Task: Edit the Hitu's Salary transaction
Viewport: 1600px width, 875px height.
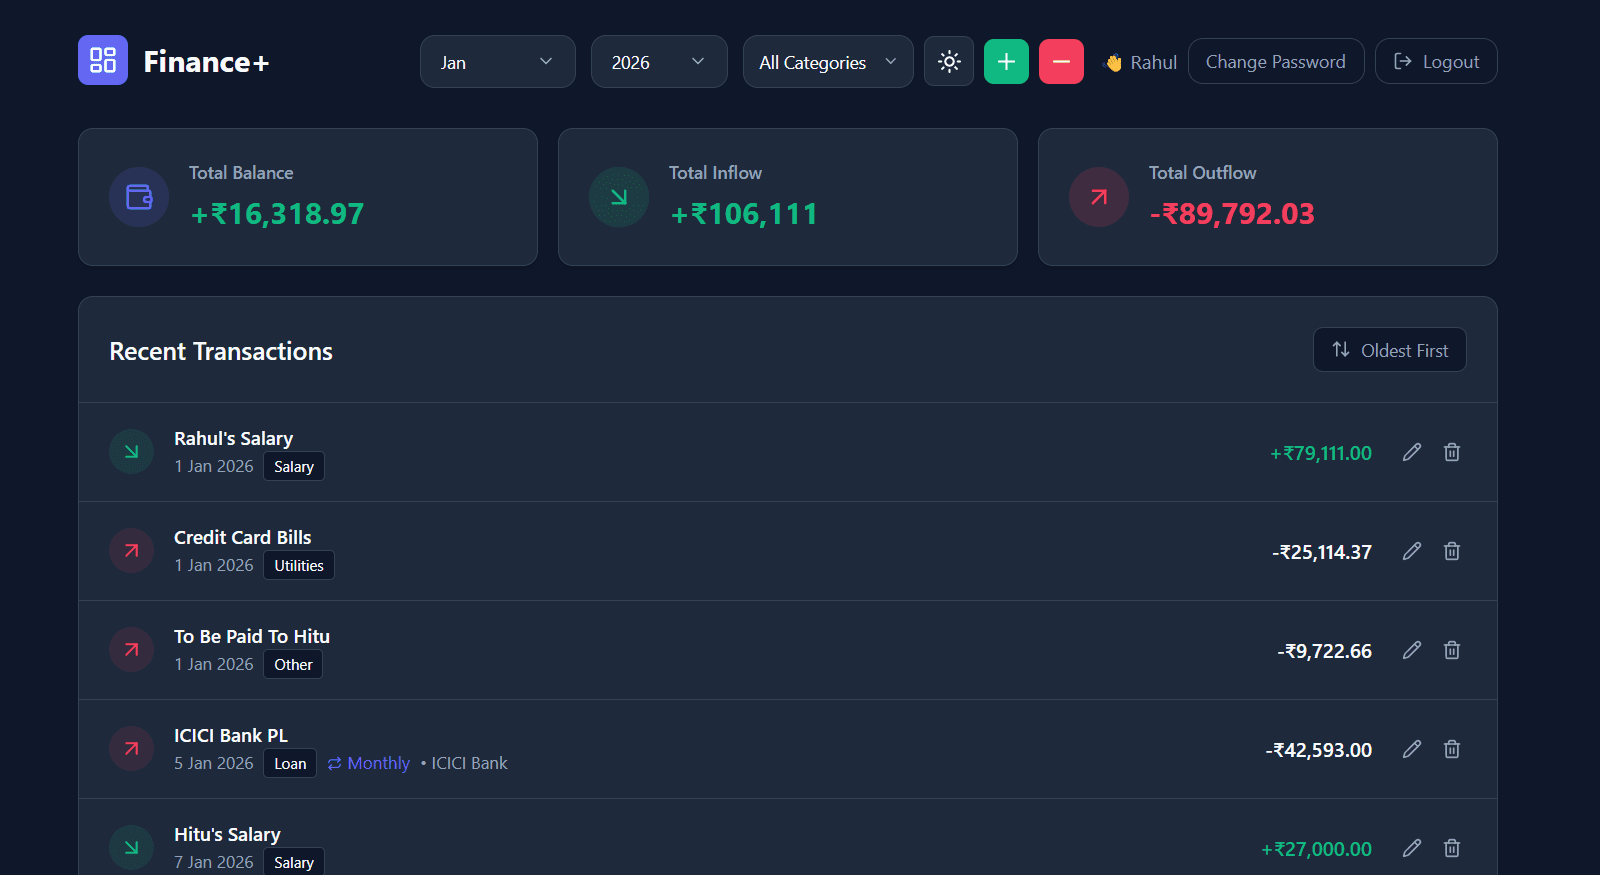Action: [x=1412, y=848]
